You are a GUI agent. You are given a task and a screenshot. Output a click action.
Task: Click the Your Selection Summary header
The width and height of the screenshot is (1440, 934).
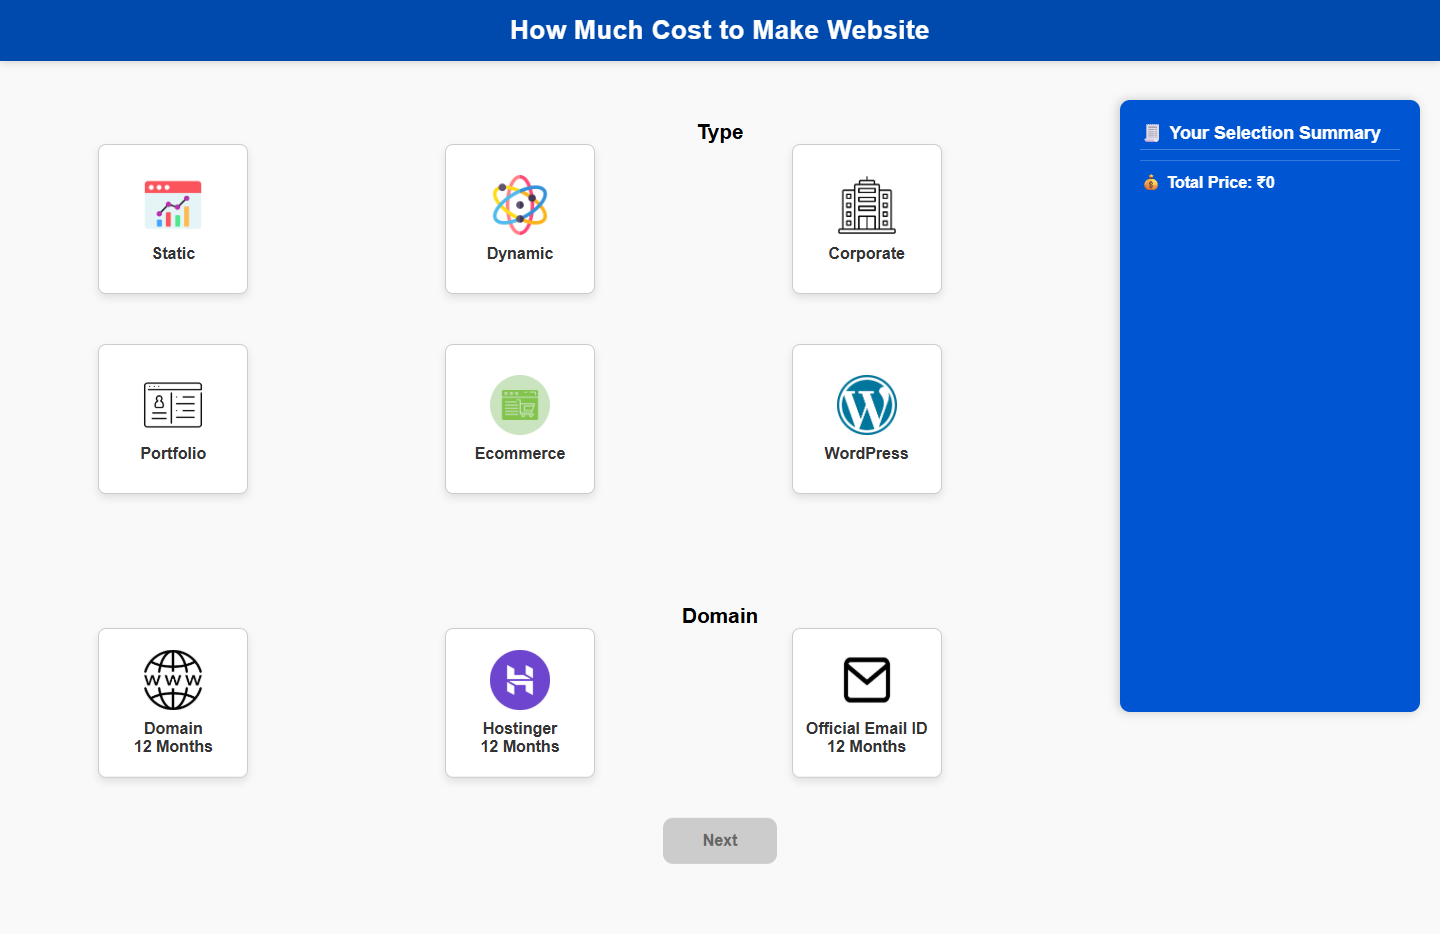(x=1274, y=132)
